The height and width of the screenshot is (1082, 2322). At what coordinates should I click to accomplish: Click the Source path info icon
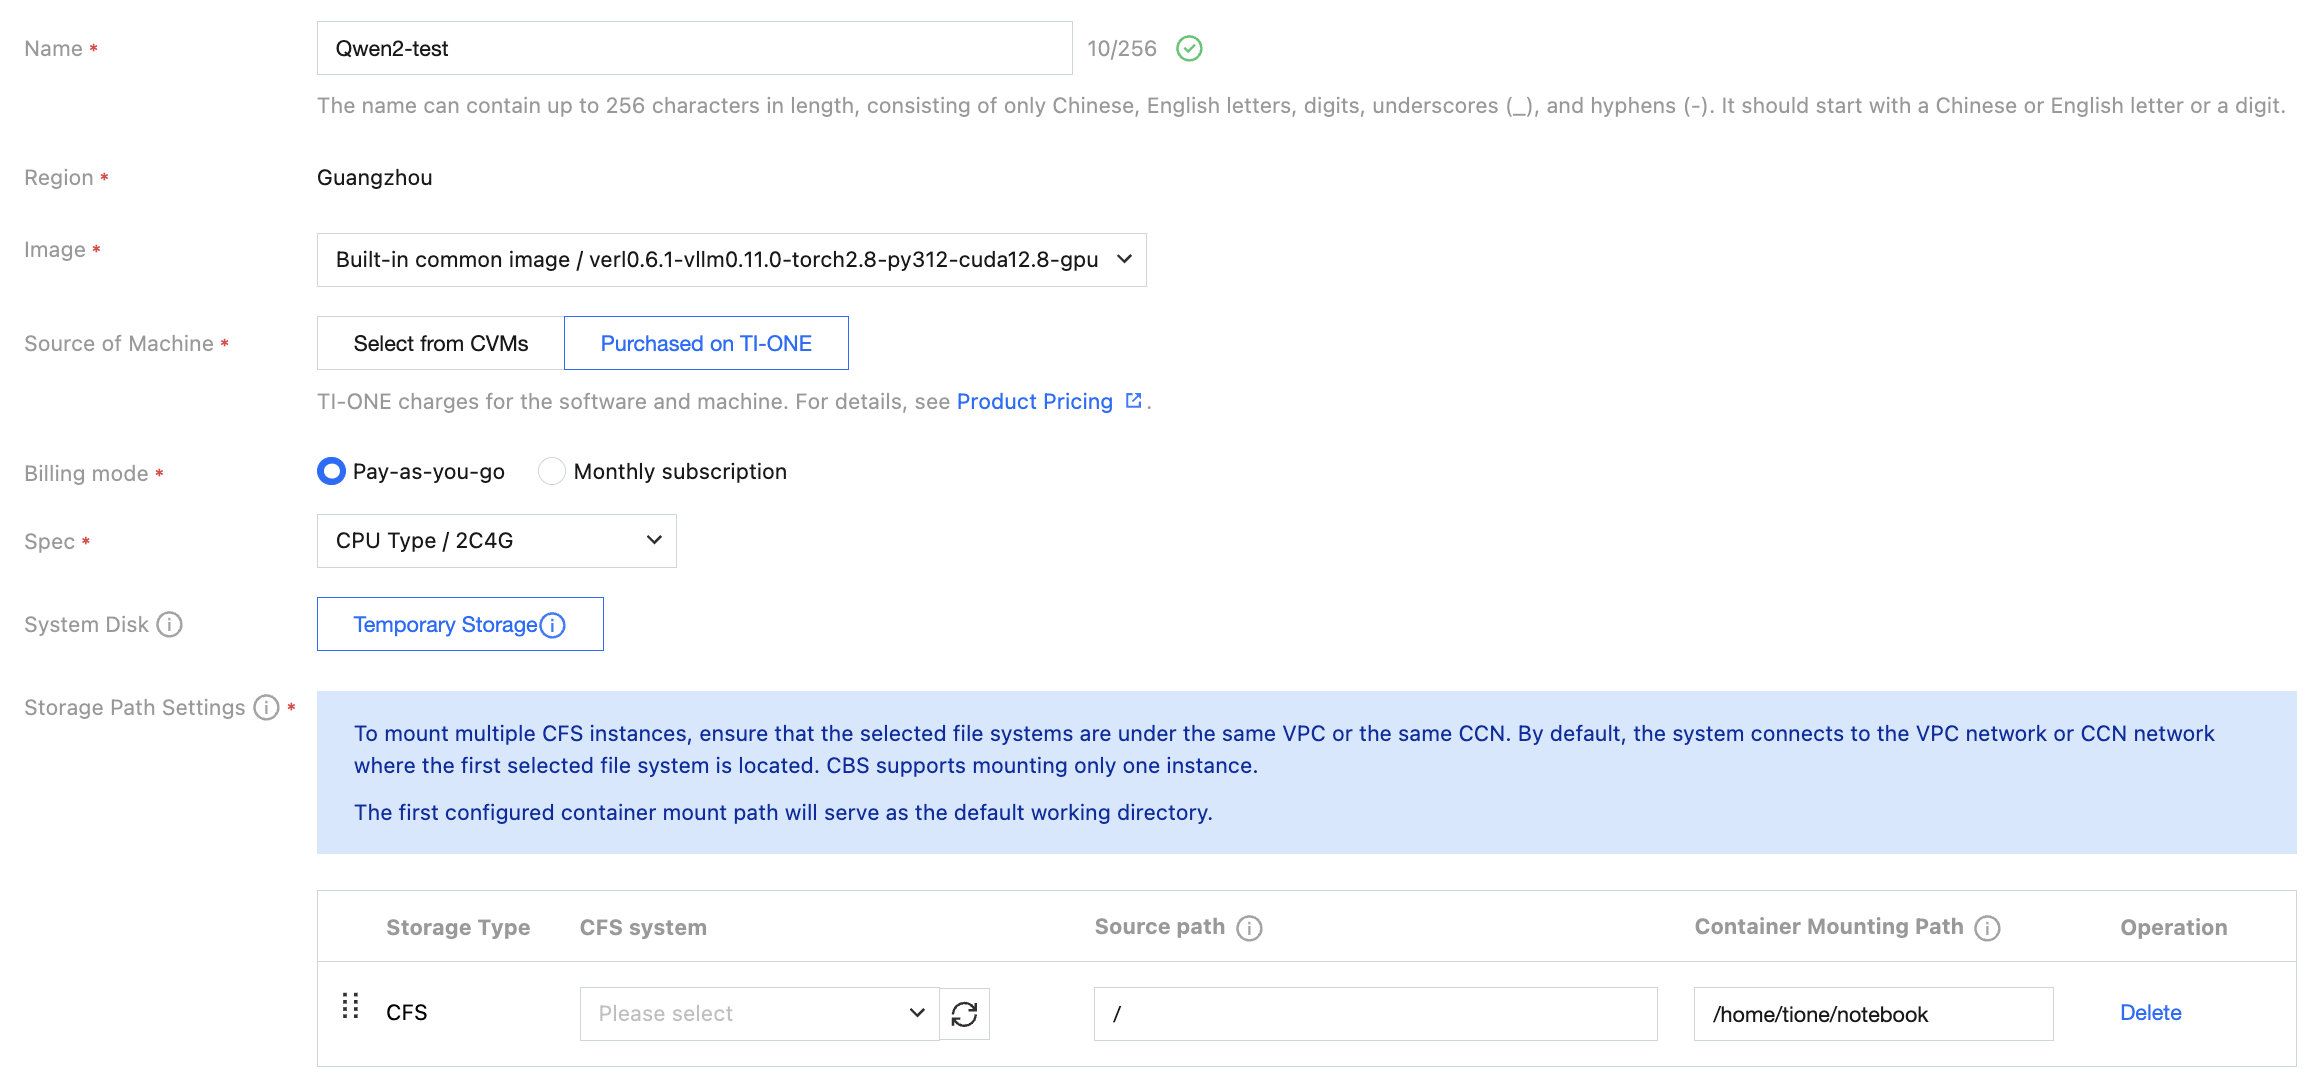(x=1249, y=928)
